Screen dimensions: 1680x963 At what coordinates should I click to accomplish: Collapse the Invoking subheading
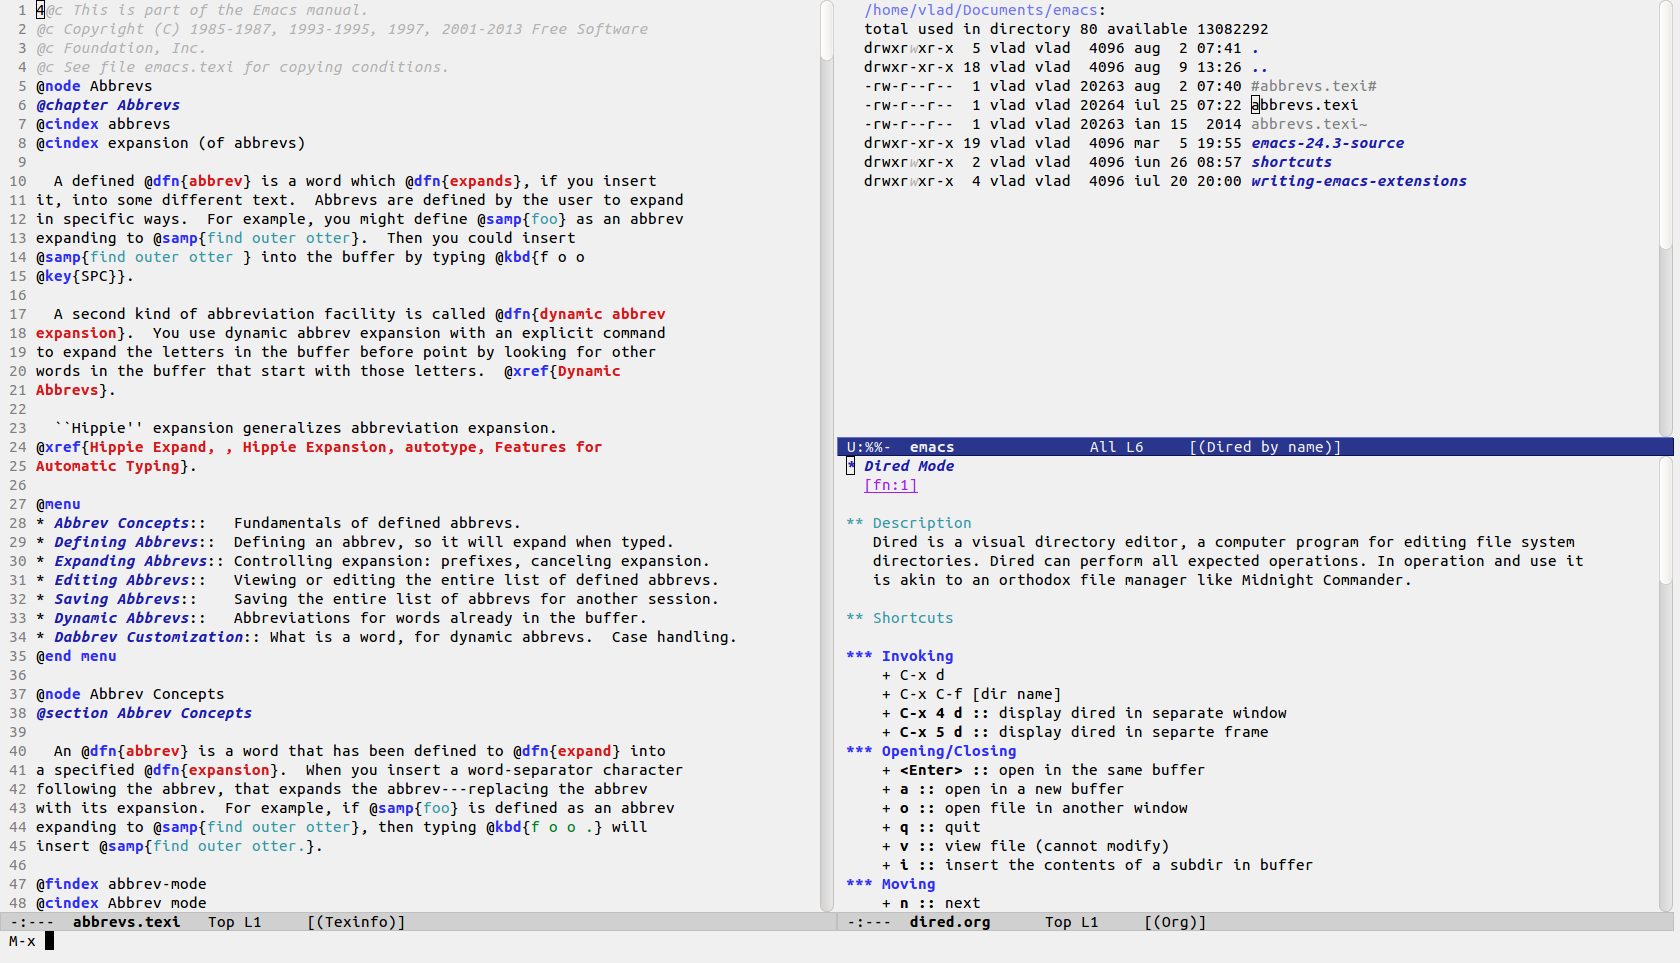click(900, 656)
